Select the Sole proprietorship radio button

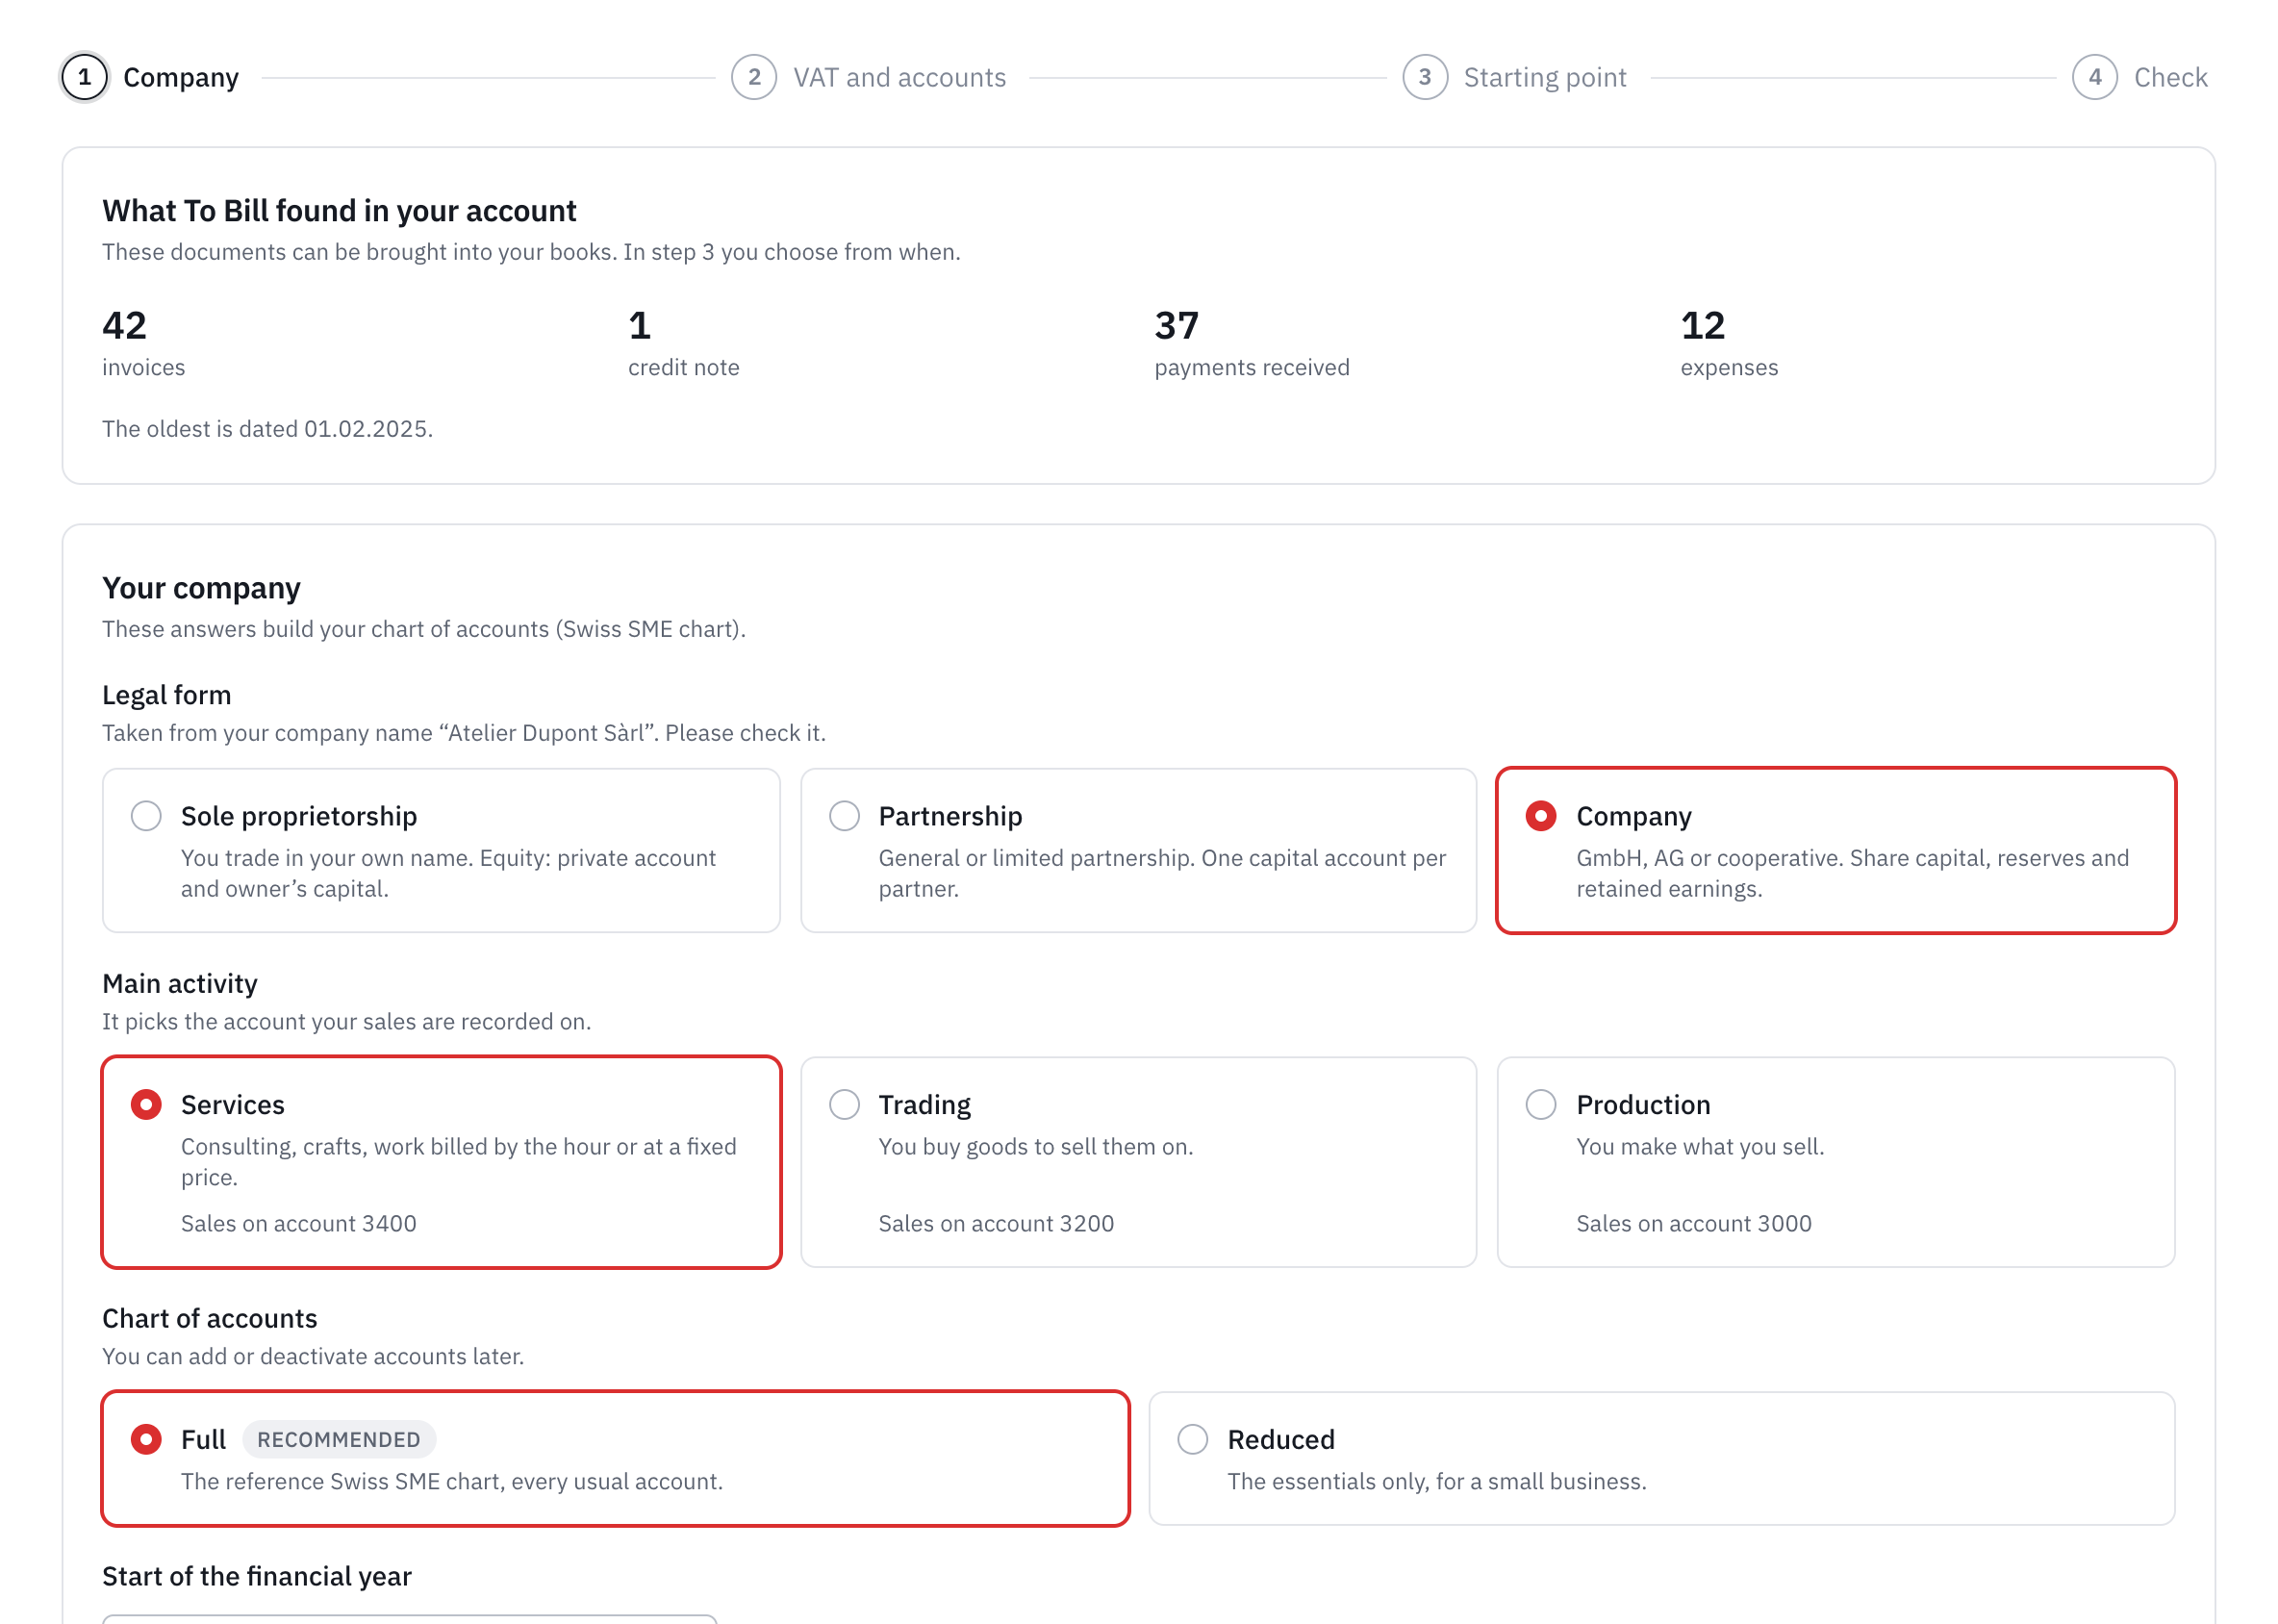click(x=146, y=816)
